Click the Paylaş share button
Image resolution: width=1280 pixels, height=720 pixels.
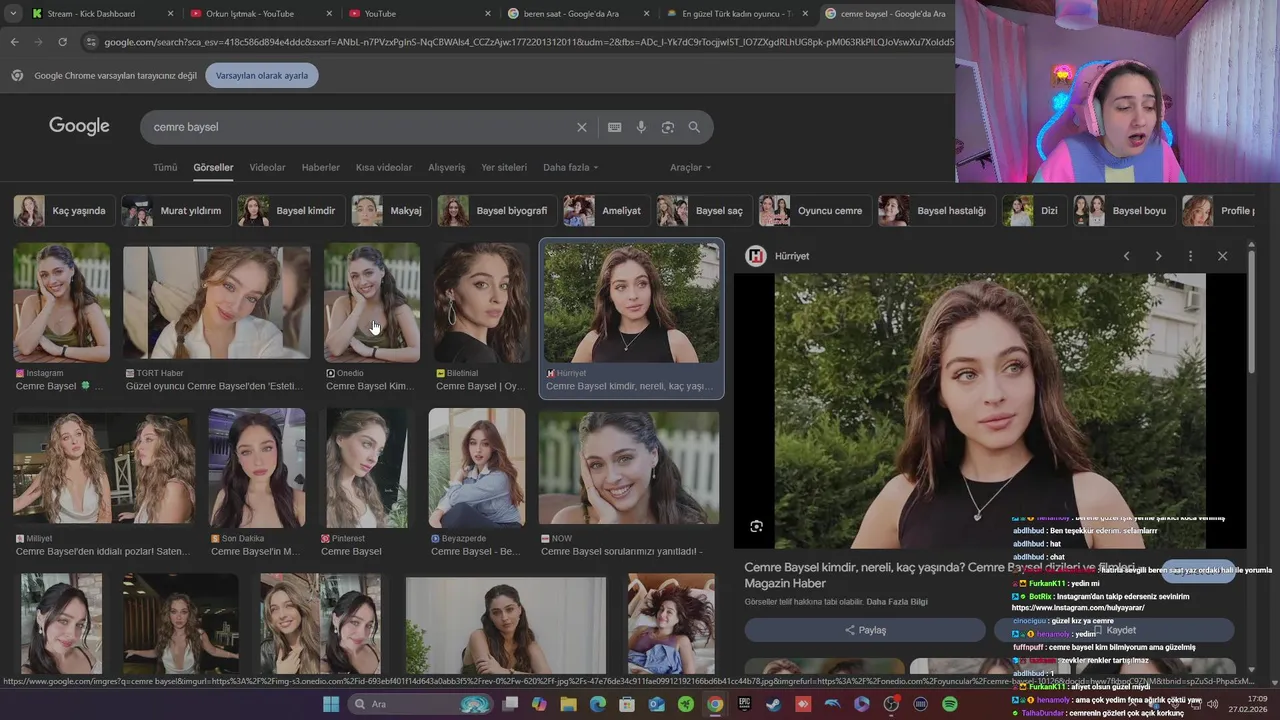click(865, 630)
